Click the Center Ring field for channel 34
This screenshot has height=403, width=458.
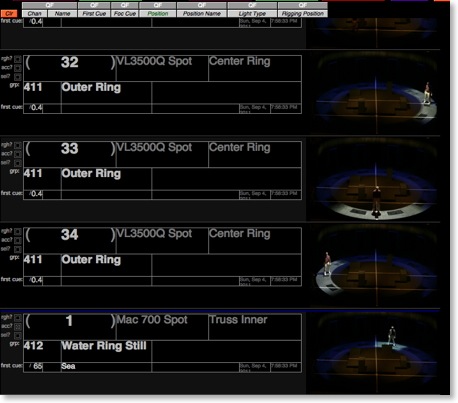255,241
